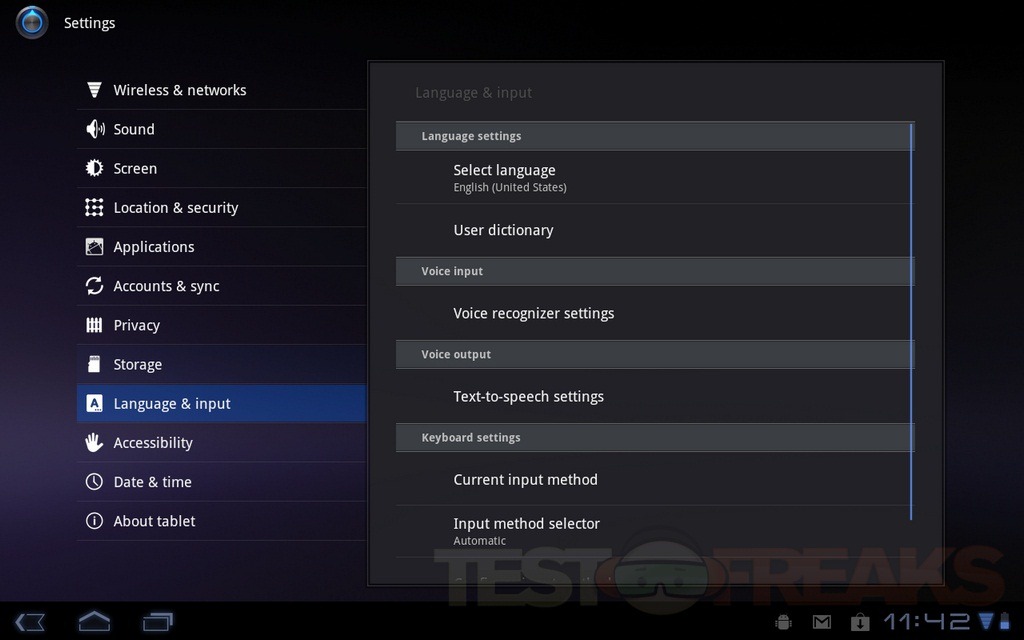
Task: Tap the Date & time clock icon
Action: pyautogui.click(x=94, y=482)
